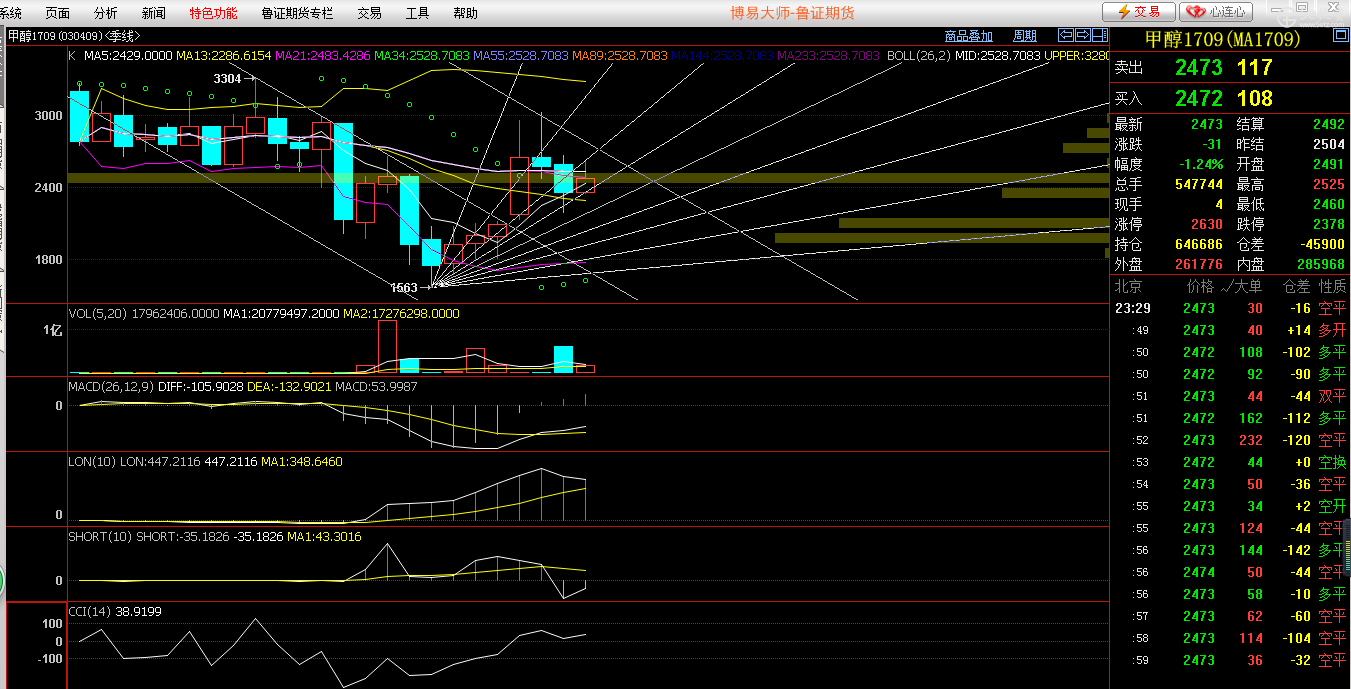This screenshot has width=1351, height=689.
Task: Click the 总手 value 547744
Action: pos(1197,184)
